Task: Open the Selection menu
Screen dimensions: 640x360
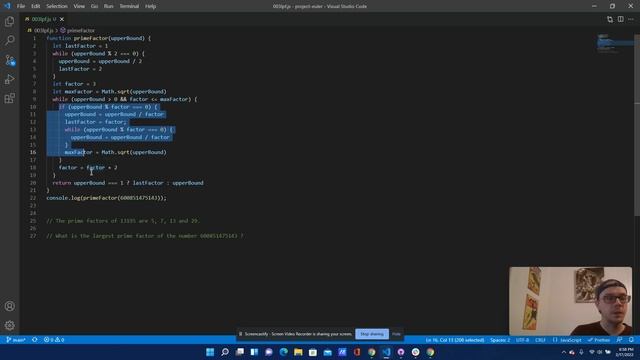Action: pyautogui.click(x=57, y=6)
